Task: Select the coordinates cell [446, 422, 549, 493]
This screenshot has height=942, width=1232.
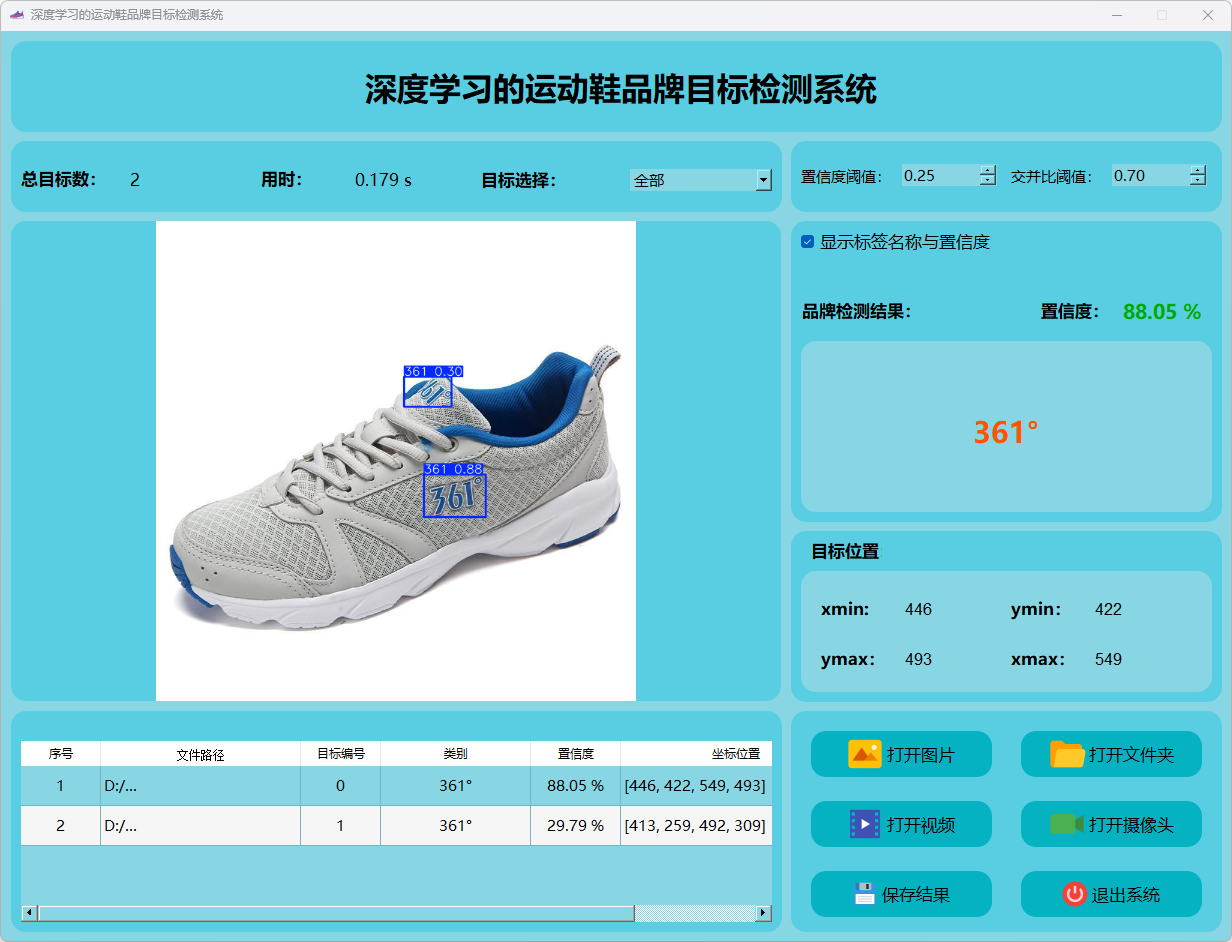Action: (x=696, y=786)
